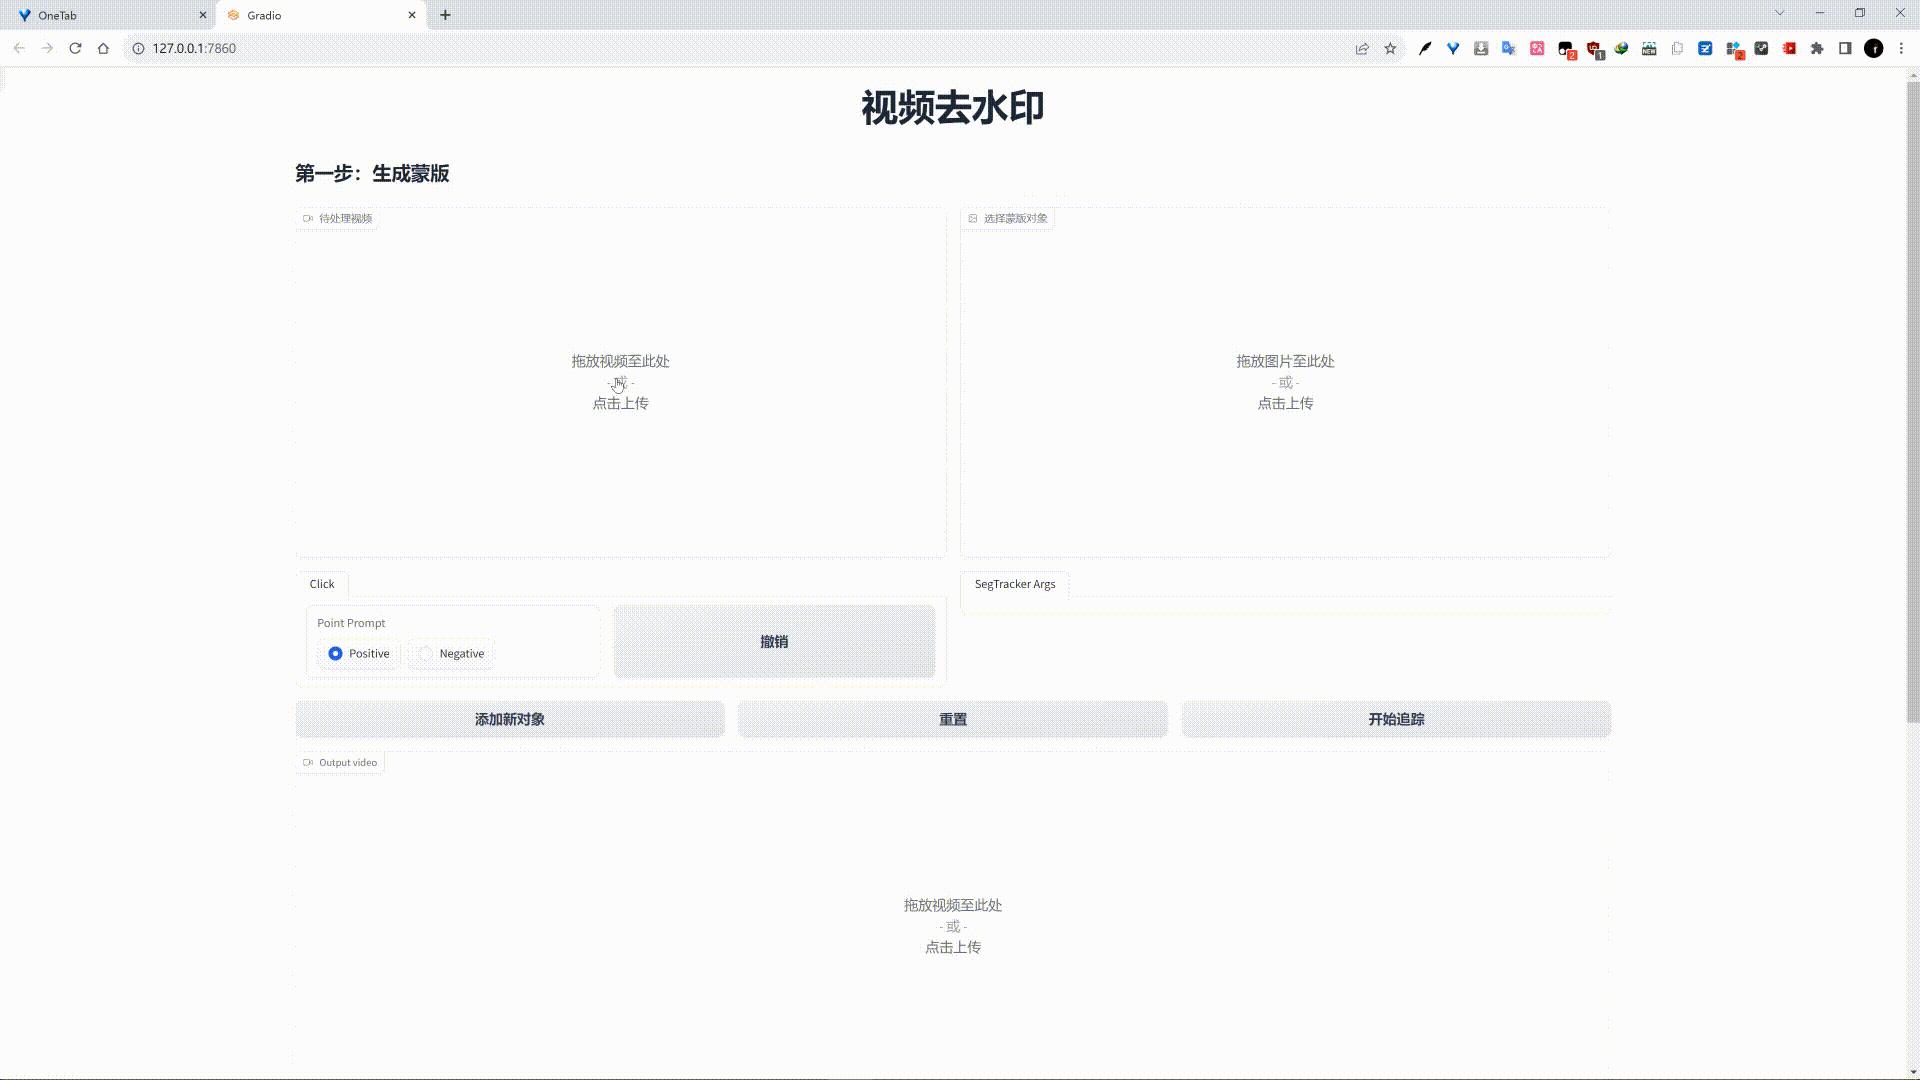Image resolution: width=1920 pixels, height=1080 pixels.
Task: Click the video camera icon beside 待处理视频
Action: tap(307, 218)
